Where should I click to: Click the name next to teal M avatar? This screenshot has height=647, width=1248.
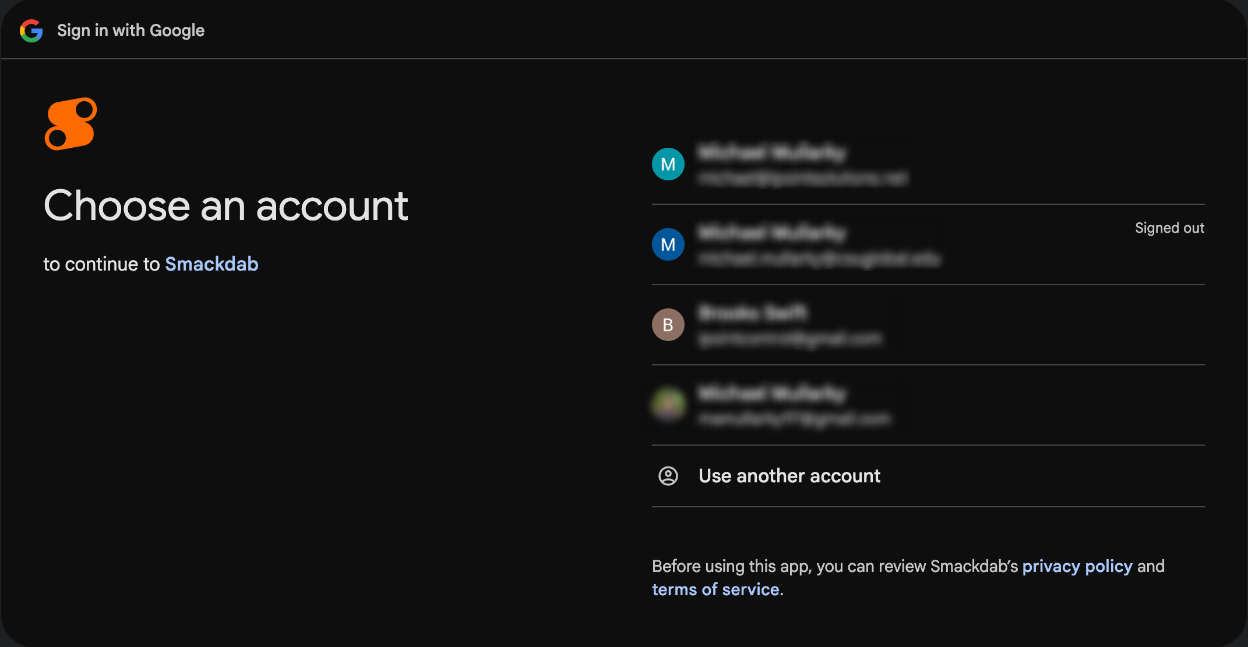click(771, 153)
